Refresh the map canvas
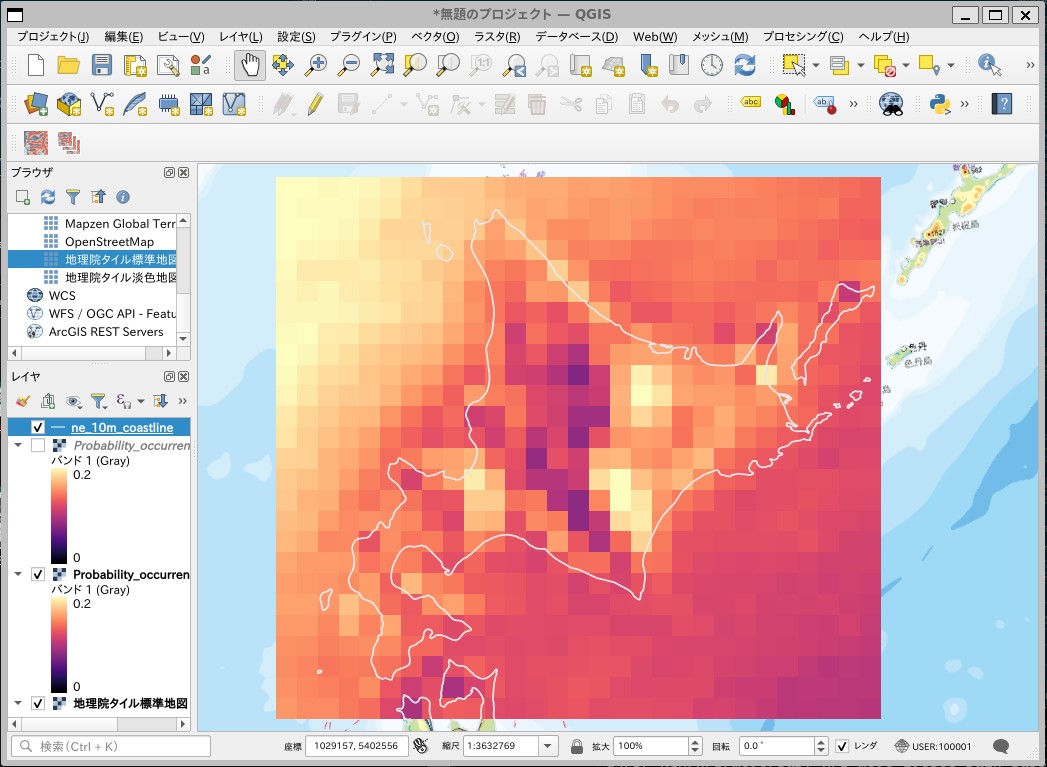The width and height of the screenshot is (1047, 767). point(745,66)
